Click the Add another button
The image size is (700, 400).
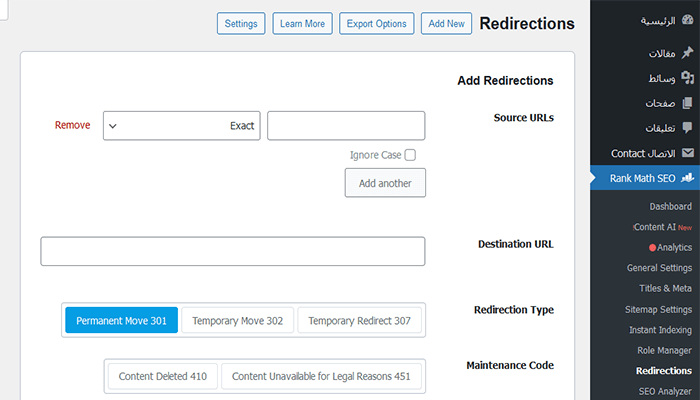tap(385, 183)
